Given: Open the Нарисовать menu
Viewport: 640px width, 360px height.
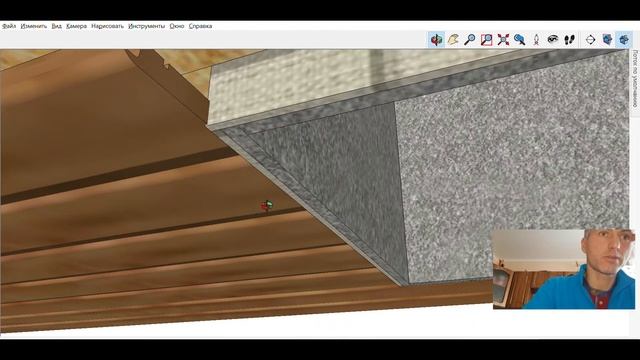Looking at the screenshot, I should pyautogui.click(x=107, y=26).
